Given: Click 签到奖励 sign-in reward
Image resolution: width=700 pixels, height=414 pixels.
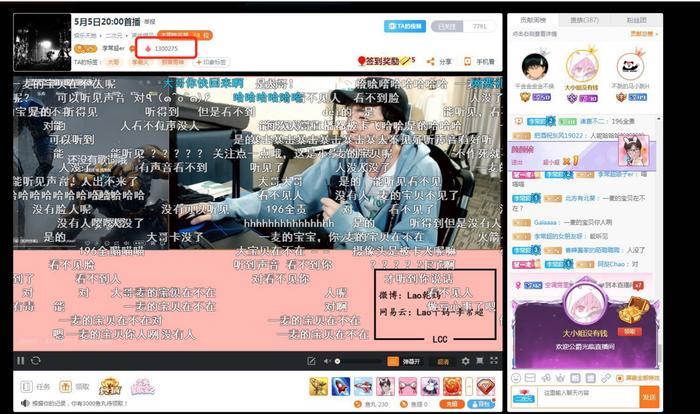Looking at the screenshot, I should coord(387,61).
